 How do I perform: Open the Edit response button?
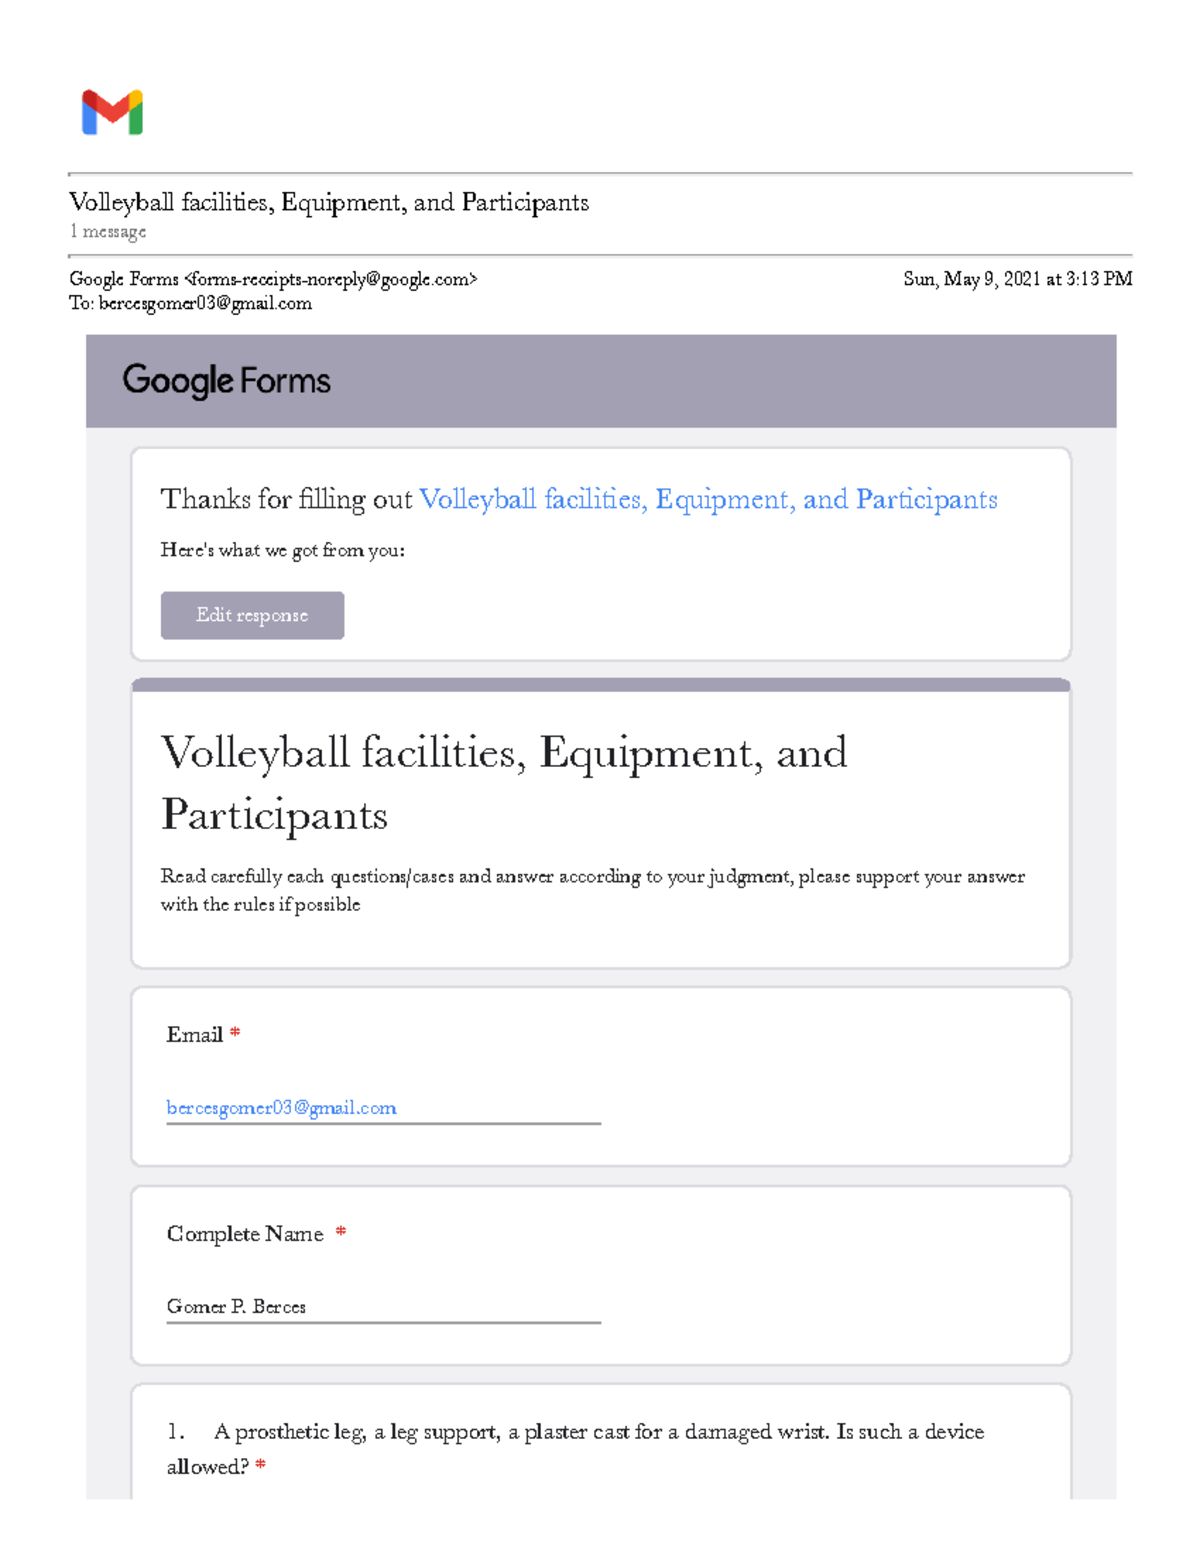tap(252, 615)
